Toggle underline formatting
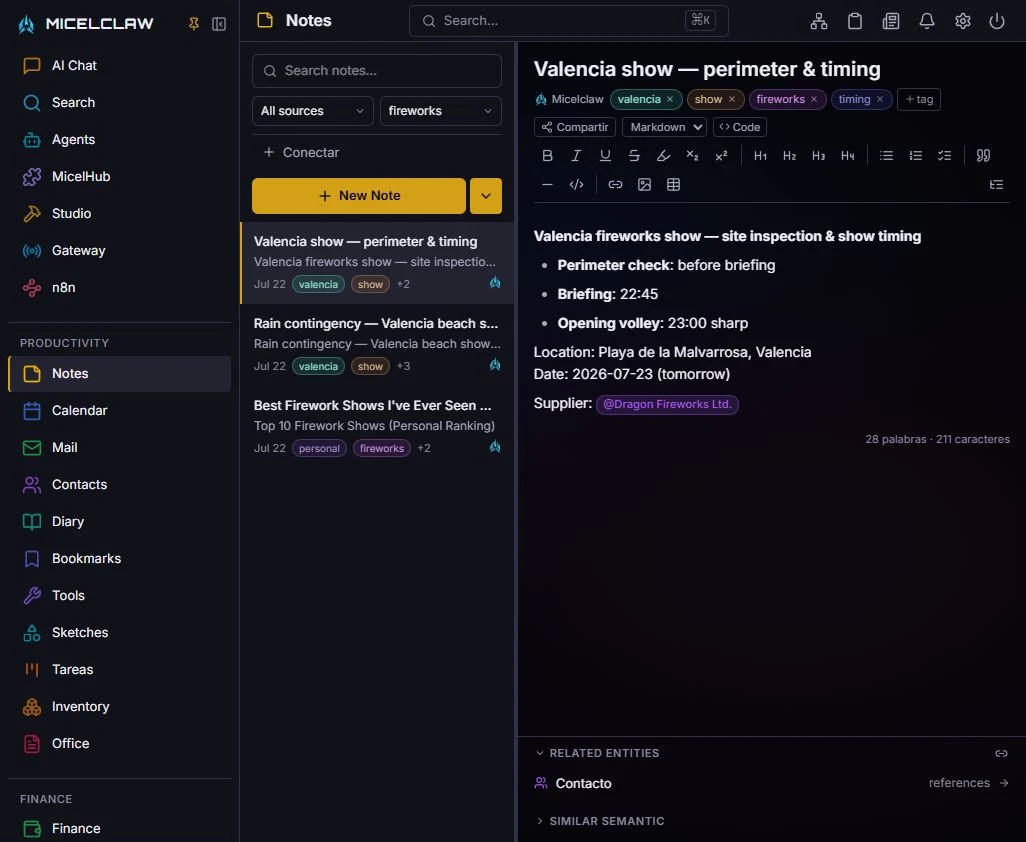Screen dimensions: 1026x842 pos(605,156)
